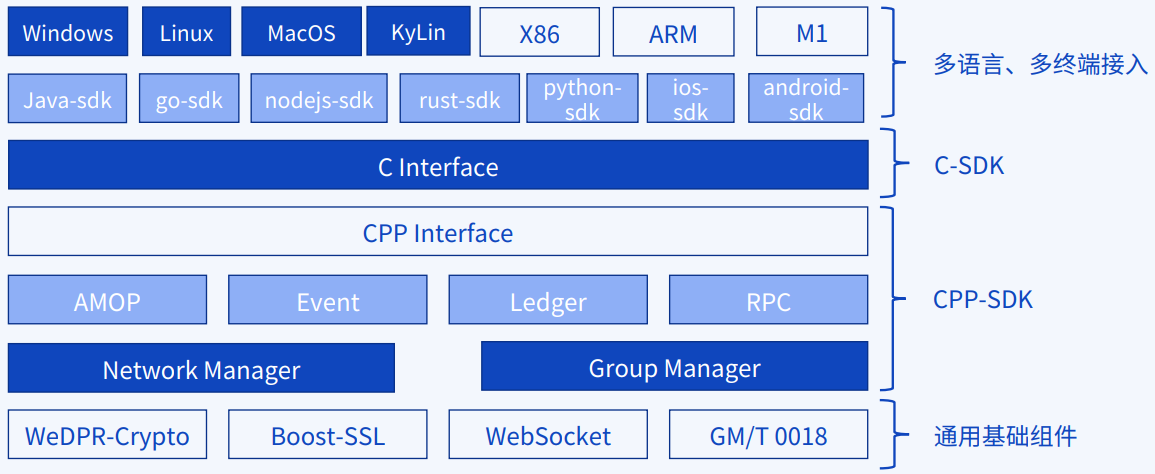1155x474 pixels.
Task: Select the Boost-SSL component box
Action: pyautogui.click(x=328, y=434)
